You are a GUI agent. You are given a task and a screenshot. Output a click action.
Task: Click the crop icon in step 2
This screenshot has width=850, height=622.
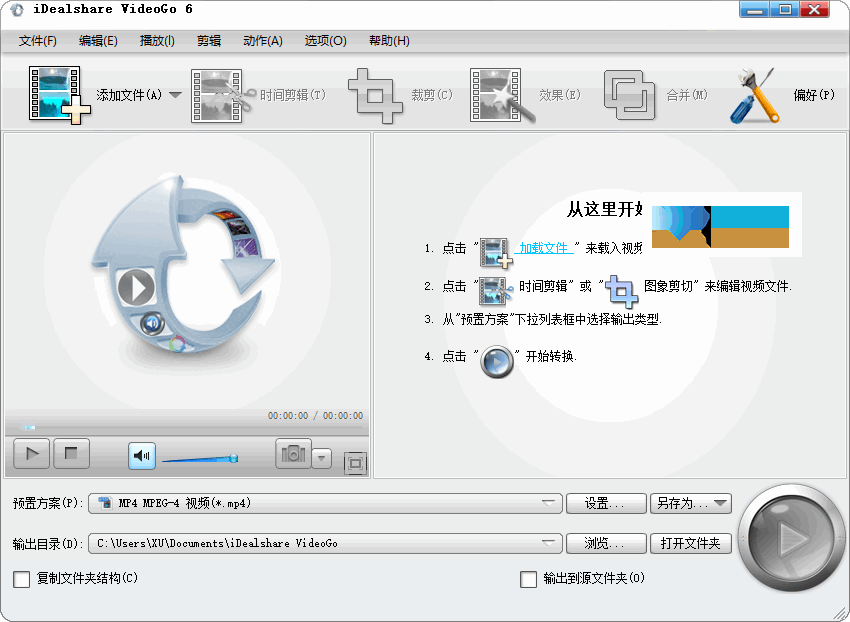(x=621, y=291)
